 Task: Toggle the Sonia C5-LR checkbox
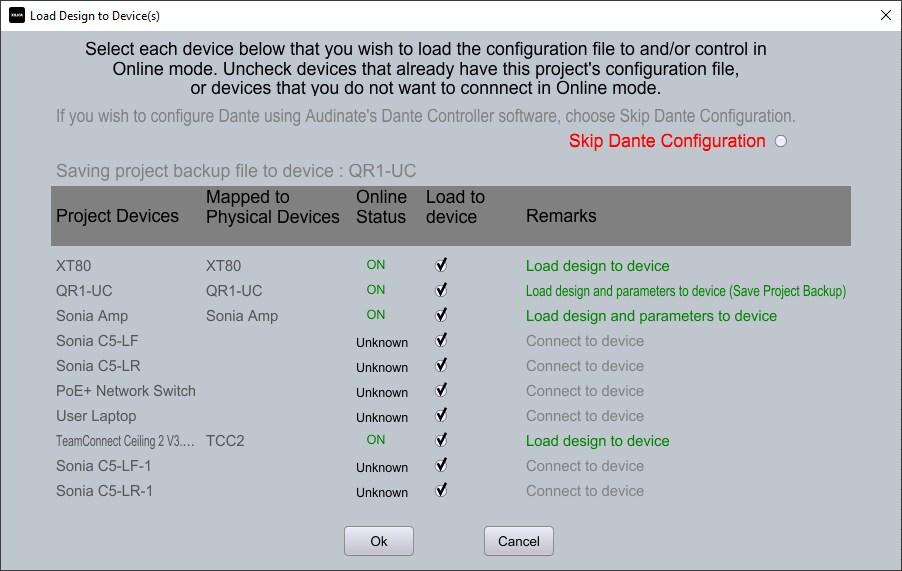click(x=441, y=365)
